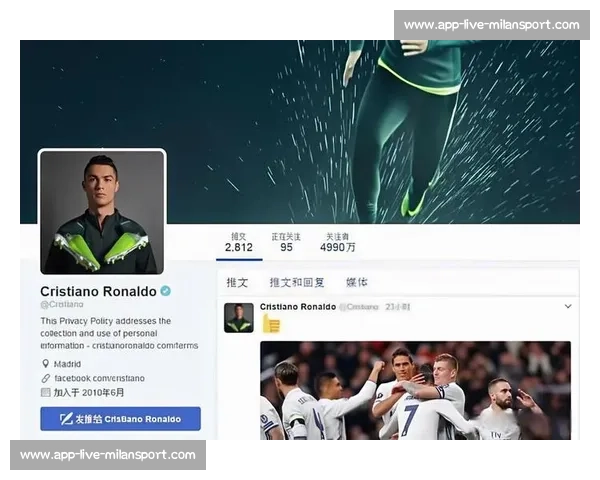Click the 加入于 2010年6月 join date text
Viewport: 600px width, 480px height.
89,392
